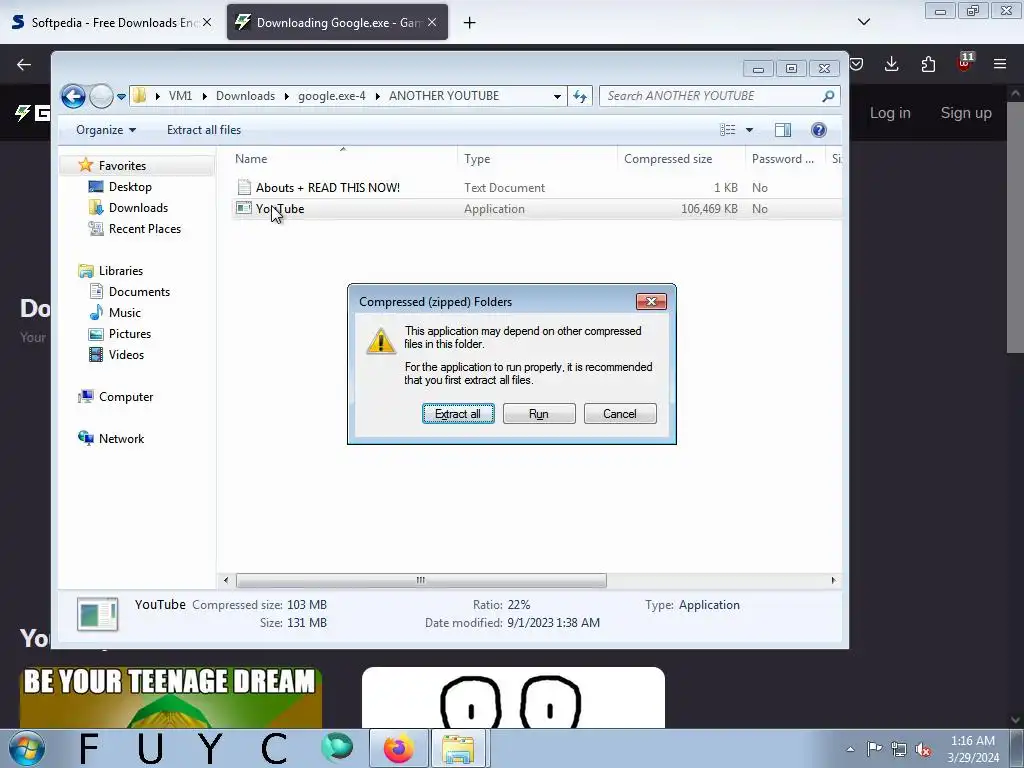This screenshot has width=1024, height=768.
Task: Toggle the preview pane icon
Action: click(x=783, y=130)
